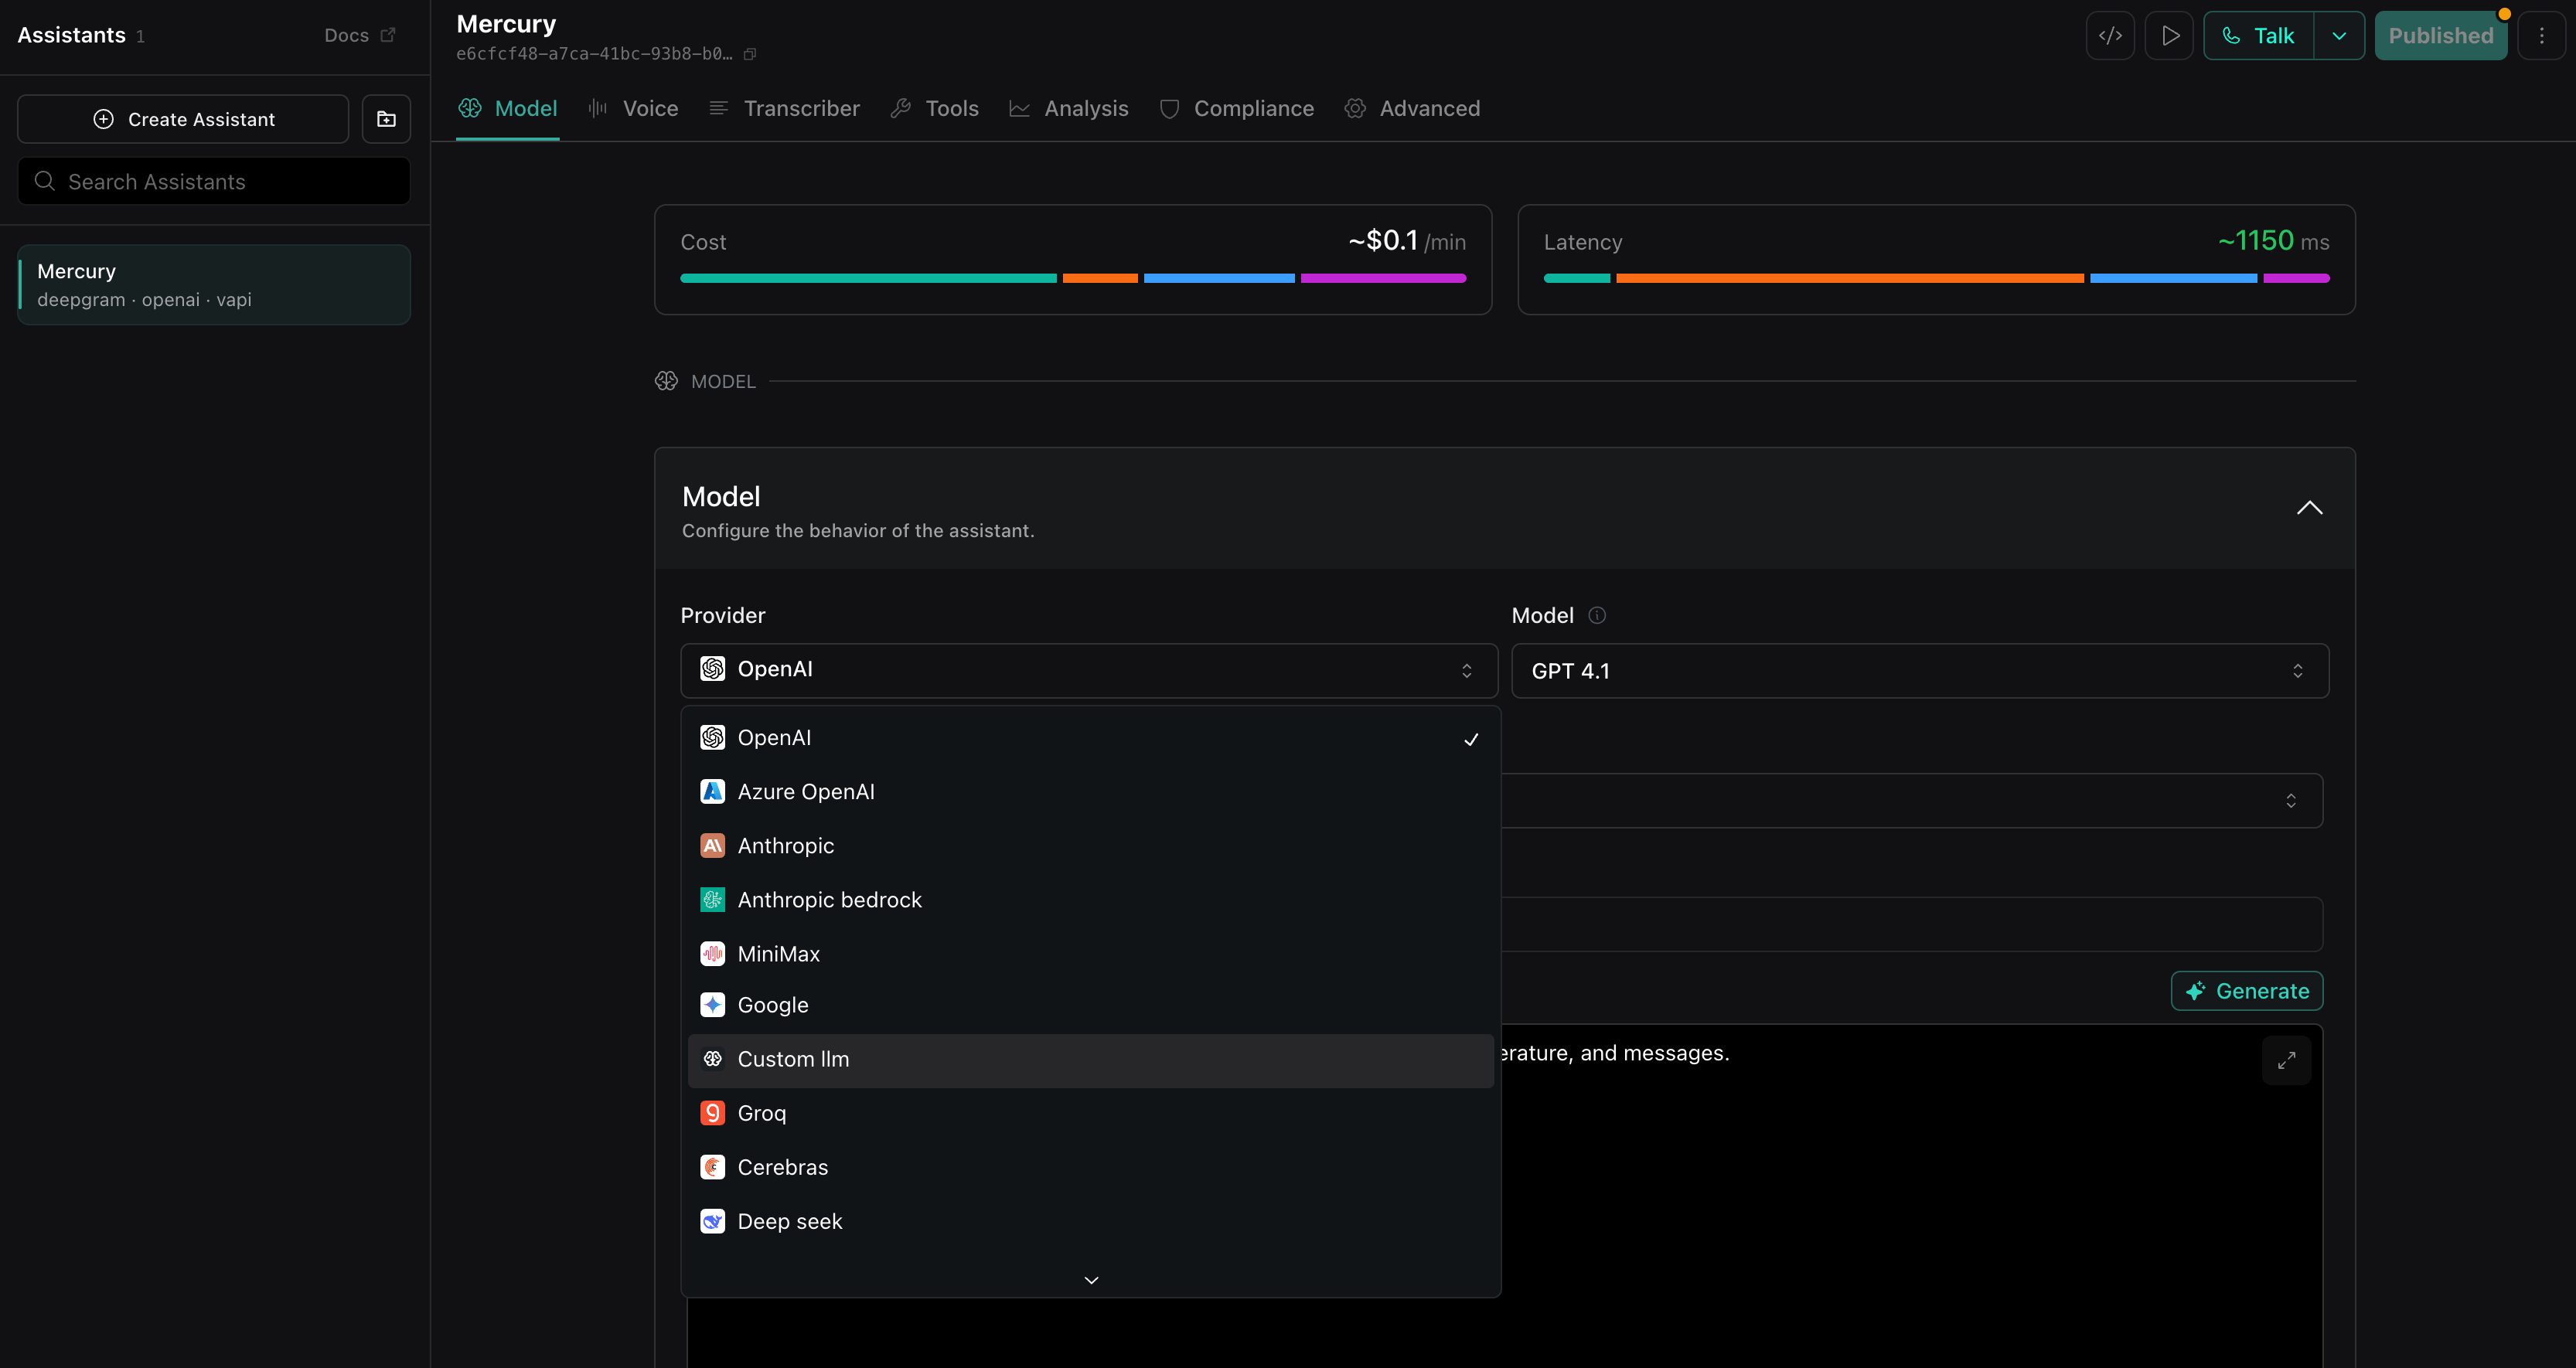Click the ~$0.1 /min cost value

(x=1406, y=241)
